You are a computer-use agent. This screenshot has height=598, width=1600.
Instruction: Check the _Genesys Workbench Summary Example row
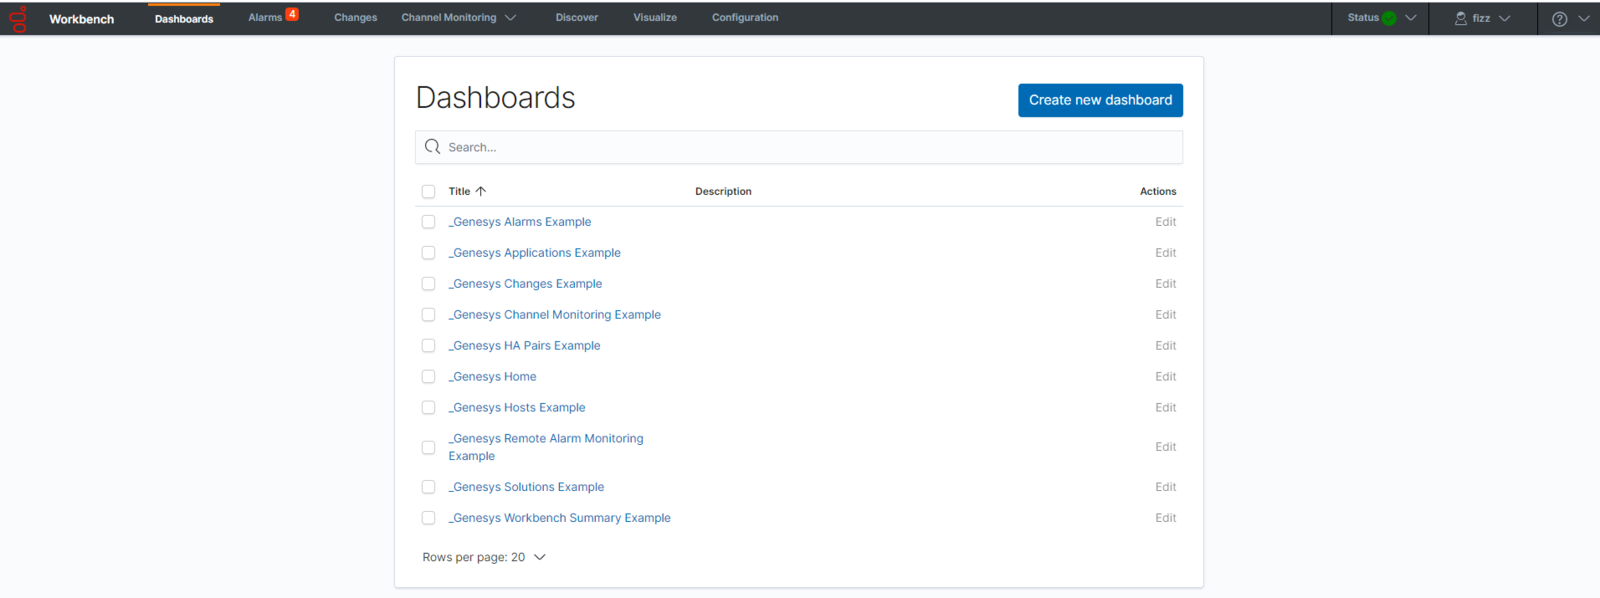pos(428,518)
